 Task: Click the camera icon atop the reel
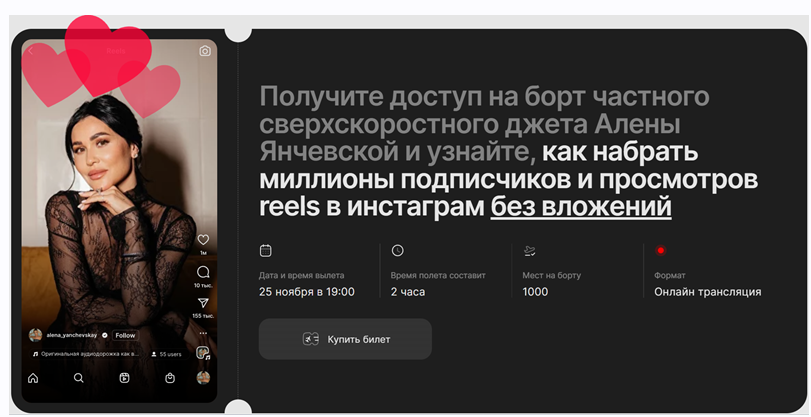(205, 51)
